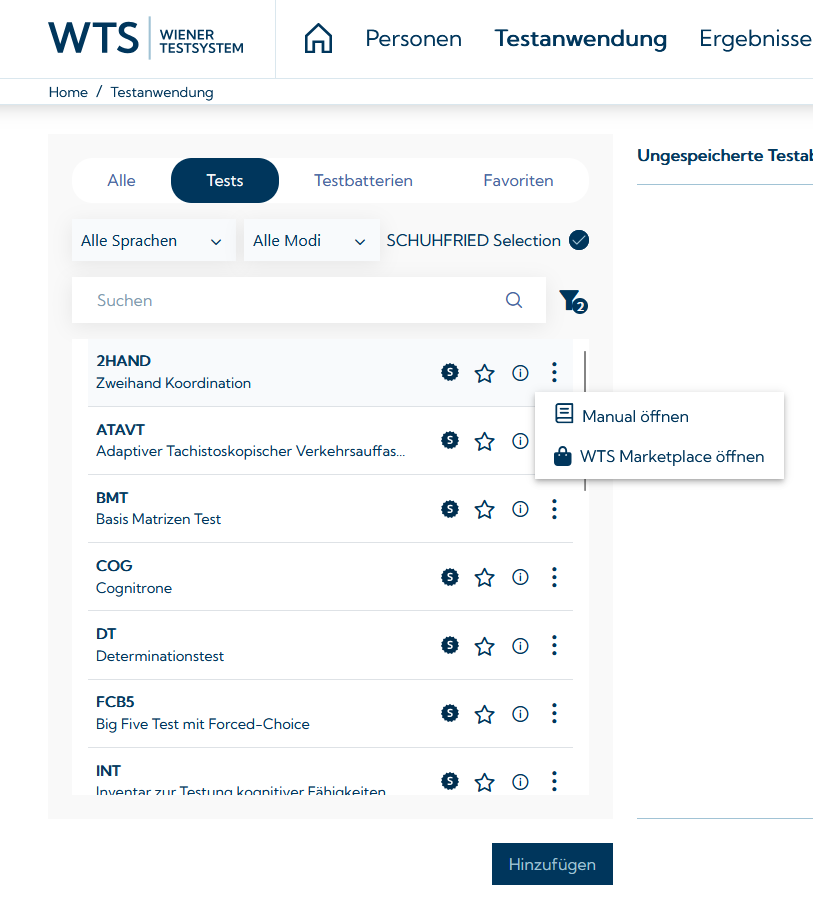Open the three-dot menu for FCB5 test
Screen dimensions: 813x909
point(554,713)
